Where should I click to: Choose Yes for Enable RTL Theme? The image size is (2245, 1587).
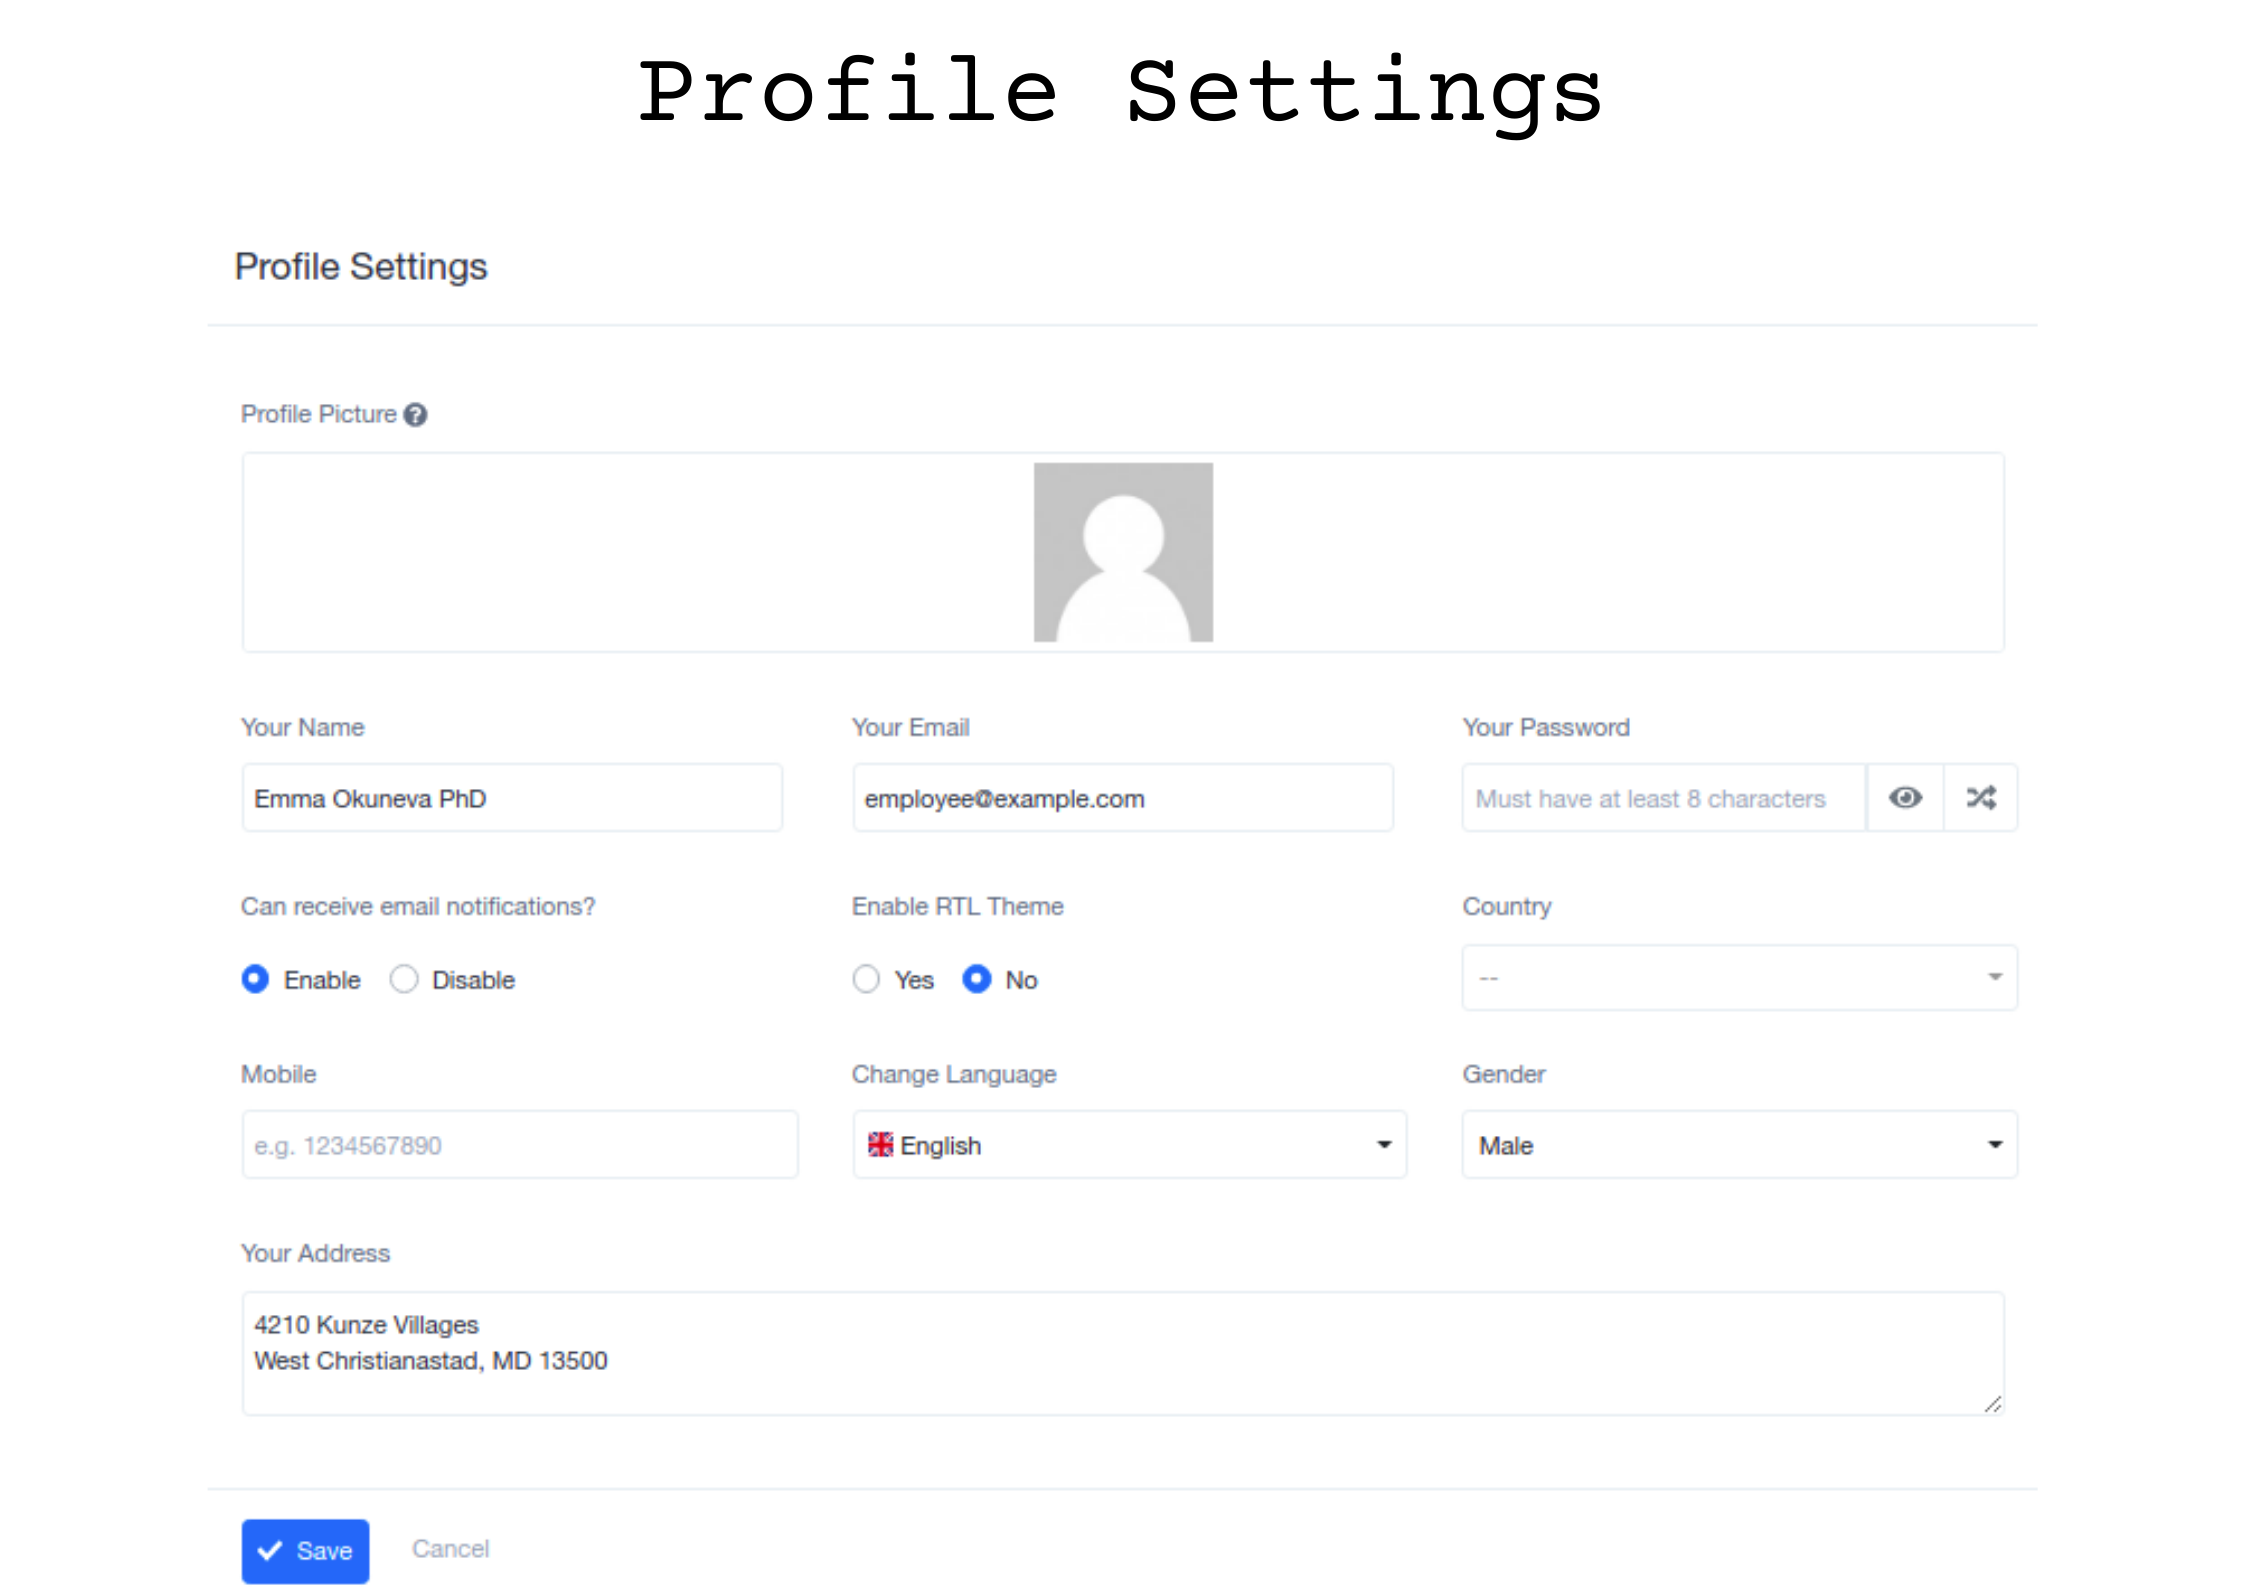tap(866, 978)
